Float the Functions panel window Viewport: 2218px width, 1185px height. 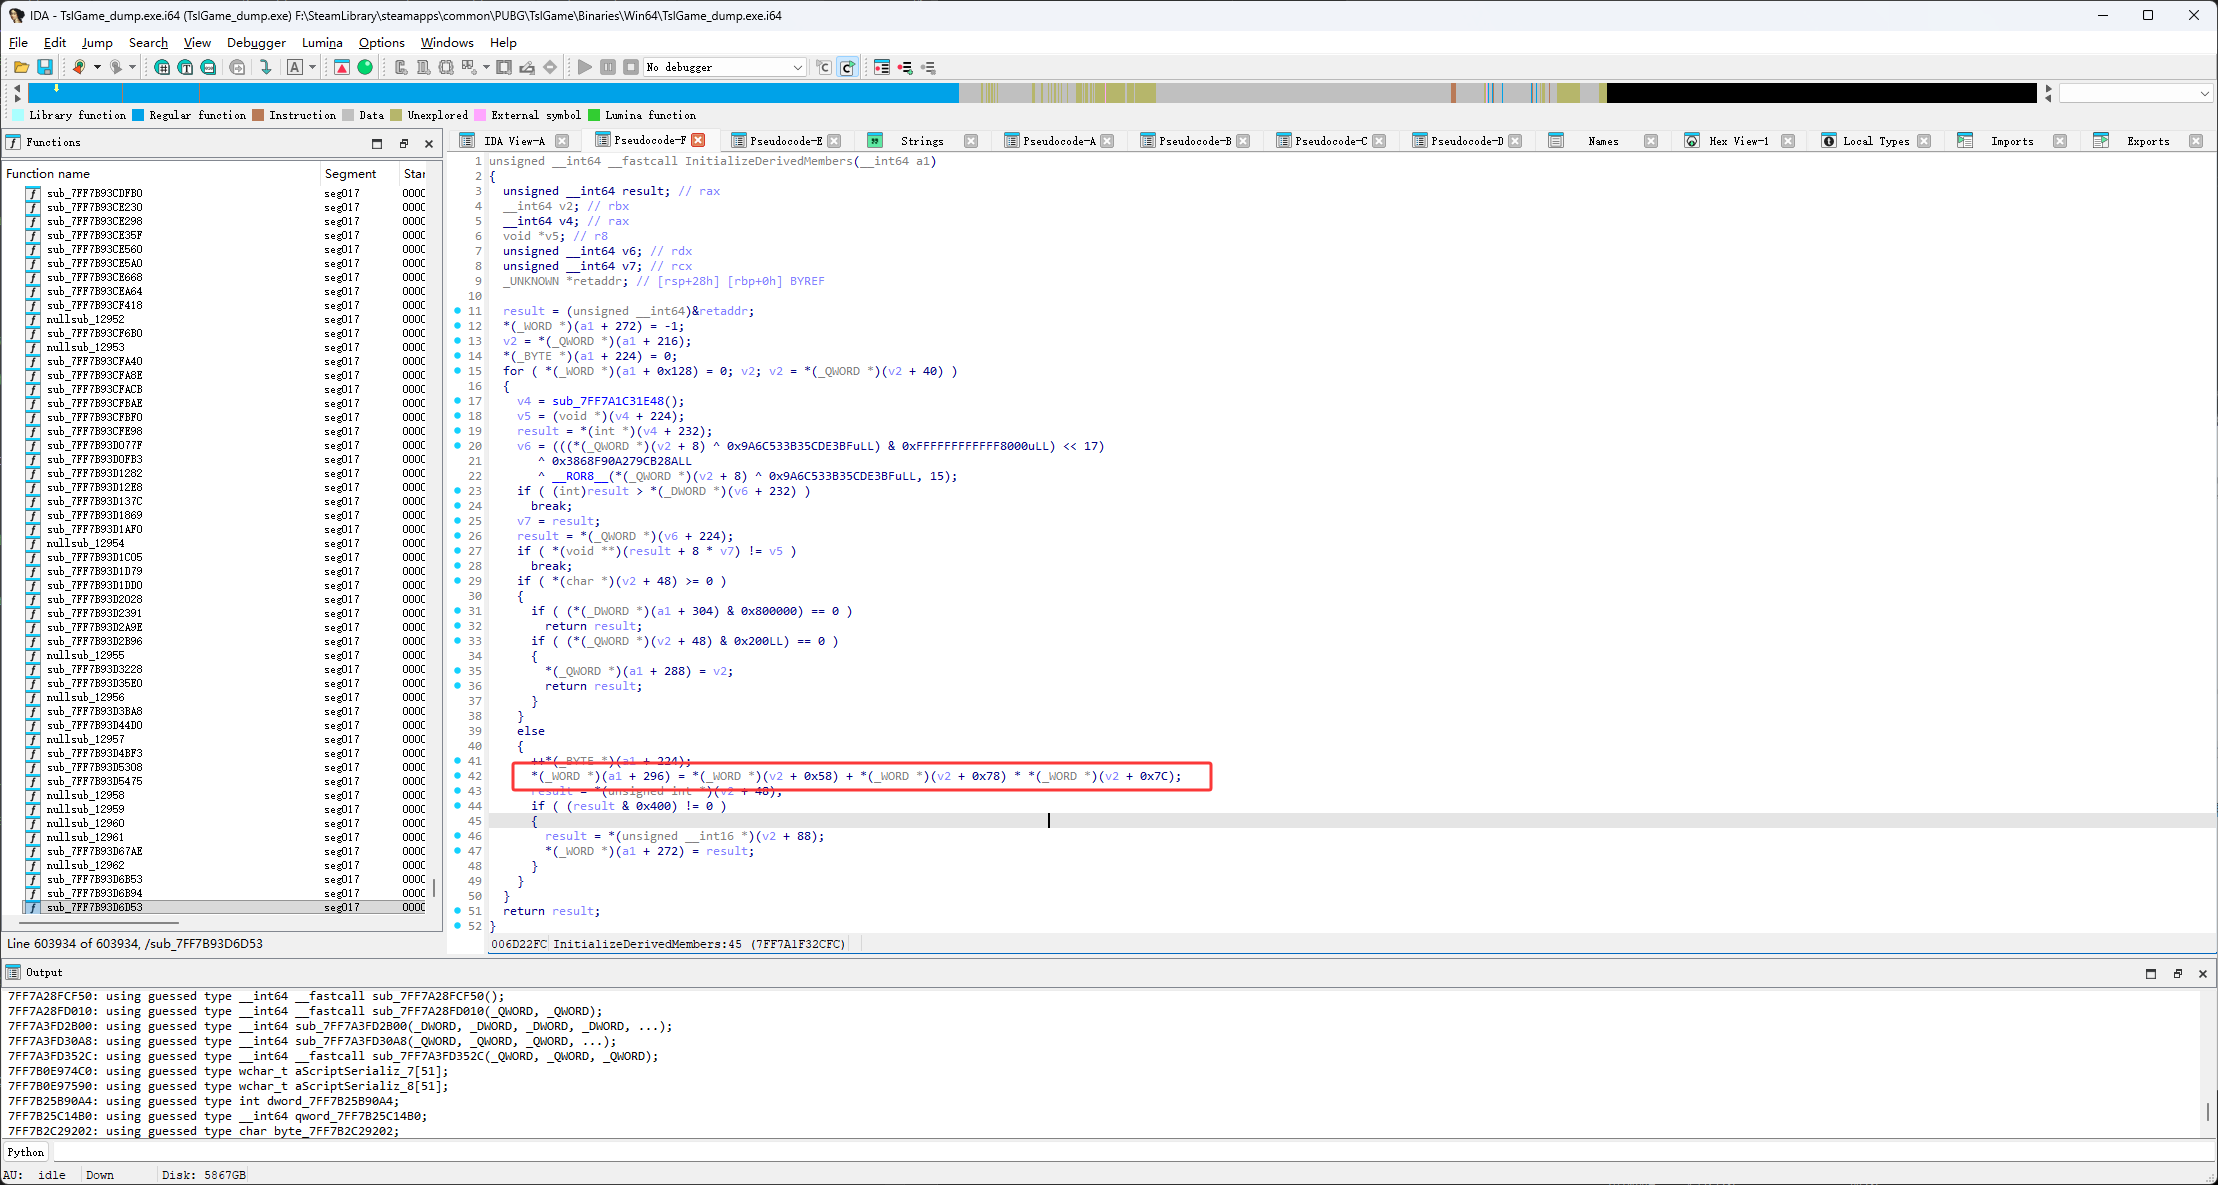click(404, 143)
